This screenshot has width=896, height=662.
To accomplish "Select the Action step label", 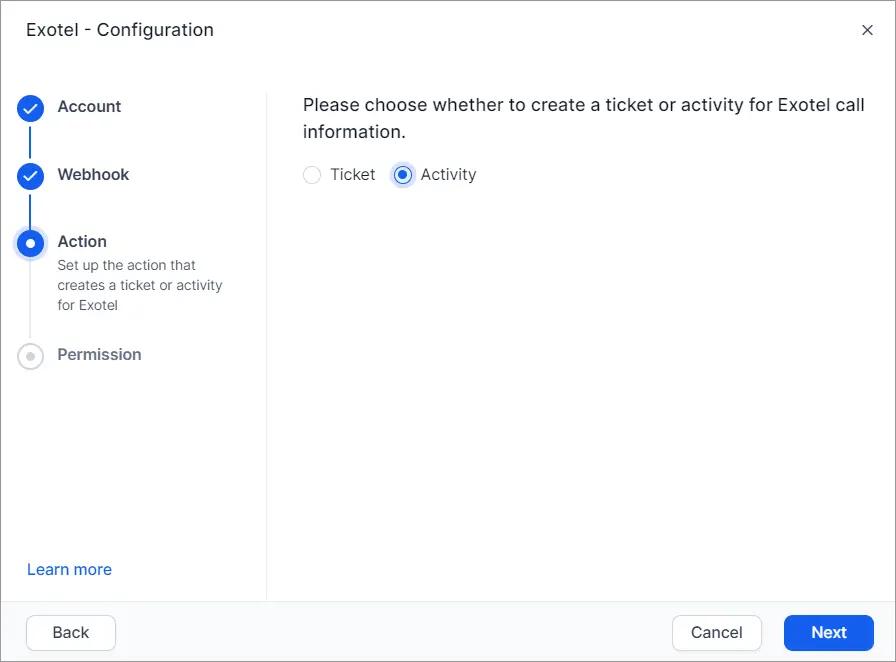I will coord(82,241).
